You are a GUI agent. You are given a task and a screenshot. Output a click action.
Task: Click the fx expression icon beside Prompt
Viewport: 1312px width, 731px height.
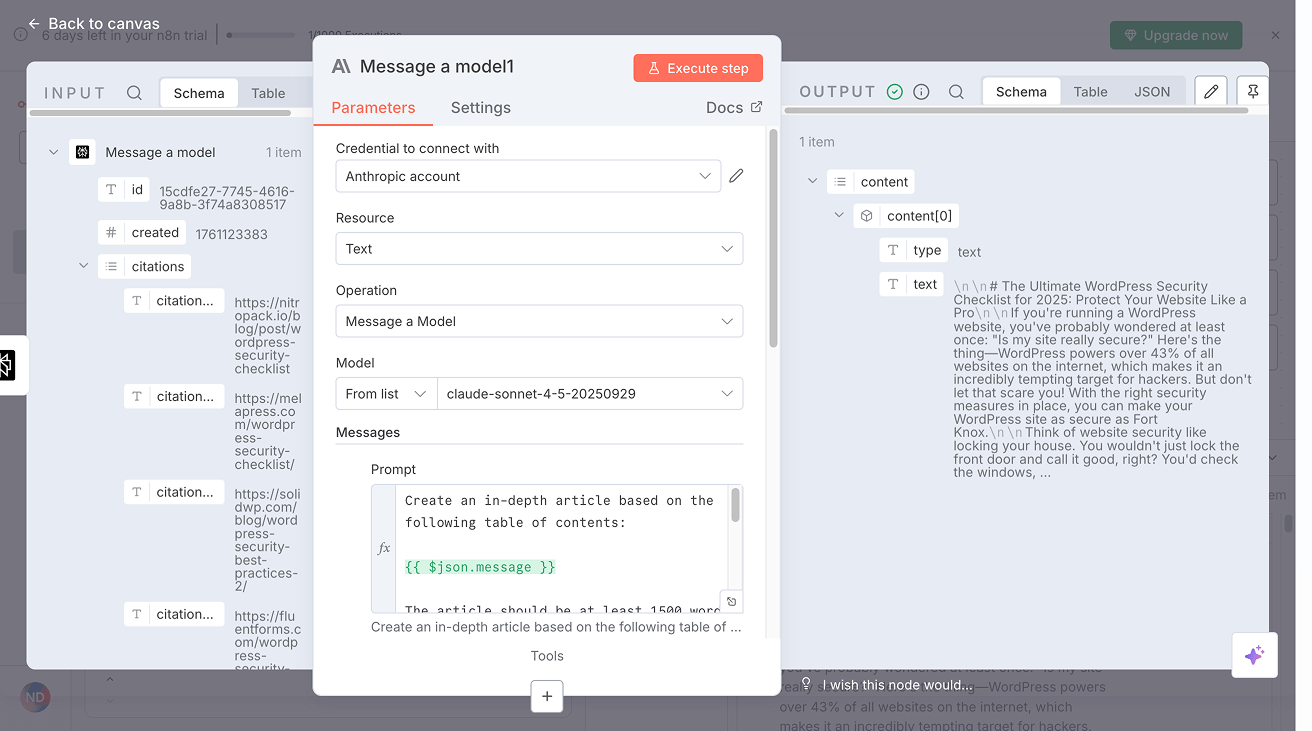coord(384,548)
